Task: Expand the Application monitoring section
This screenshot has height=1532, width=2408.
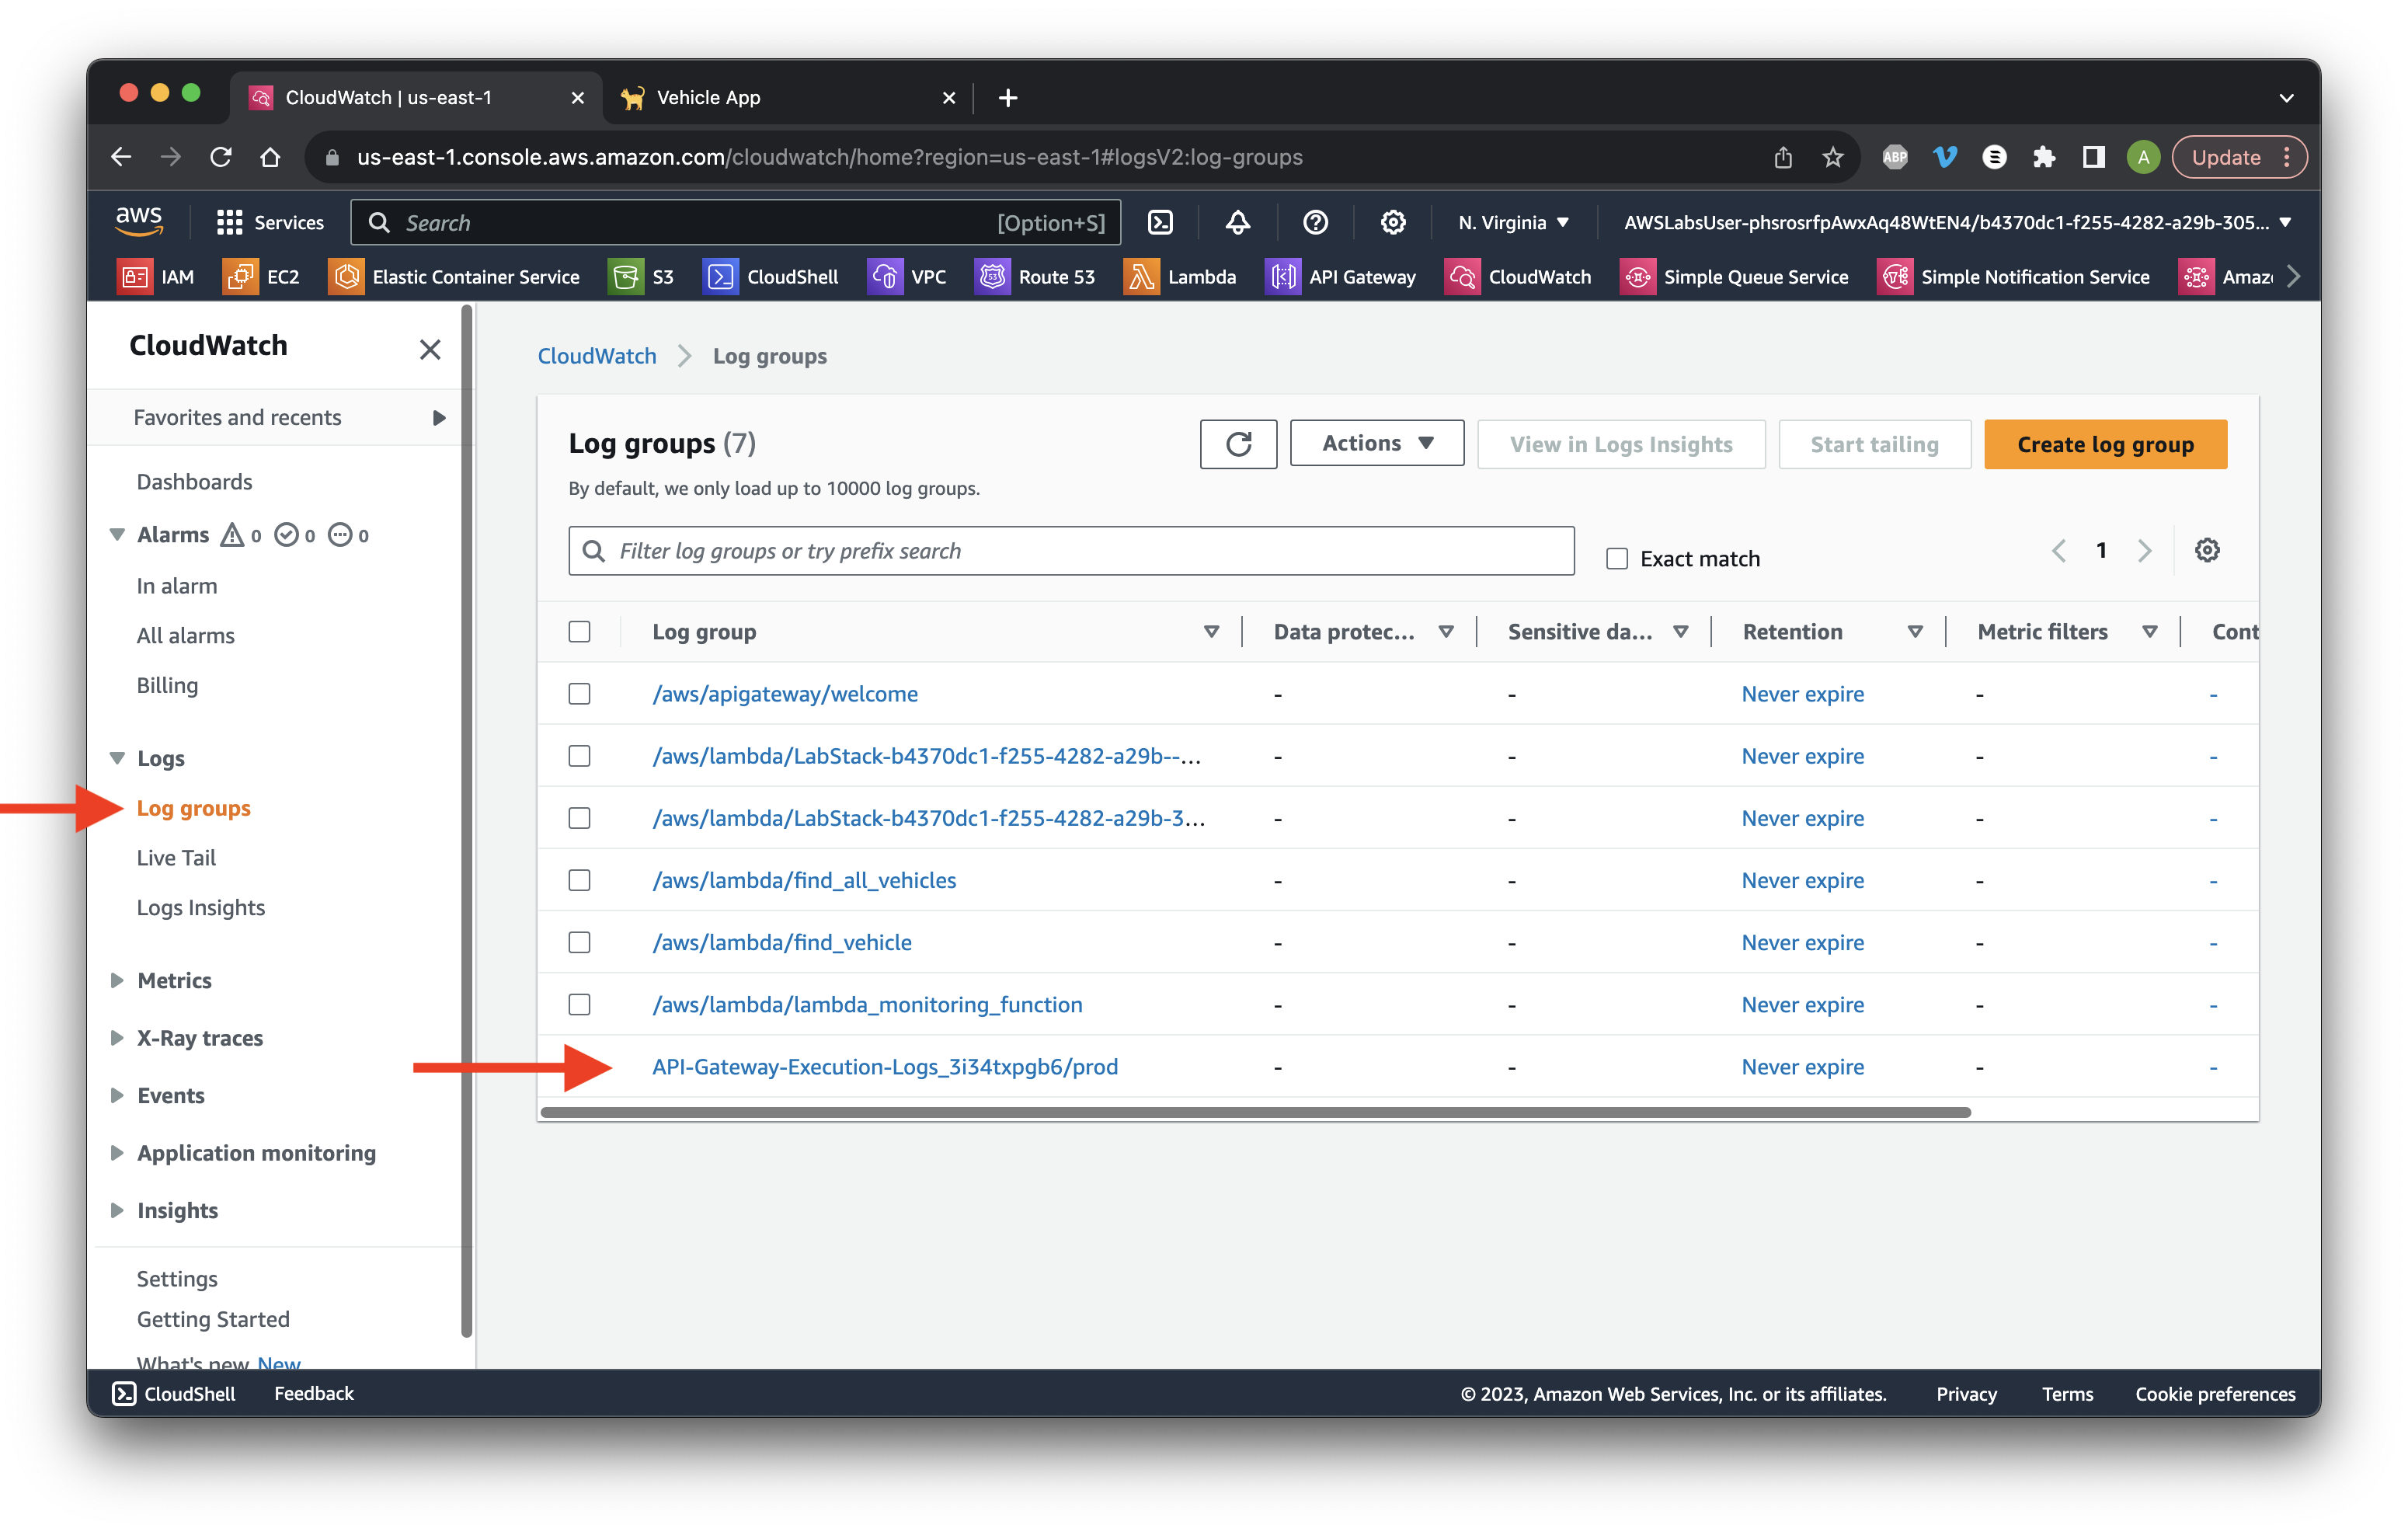Action: (117, 1152)
